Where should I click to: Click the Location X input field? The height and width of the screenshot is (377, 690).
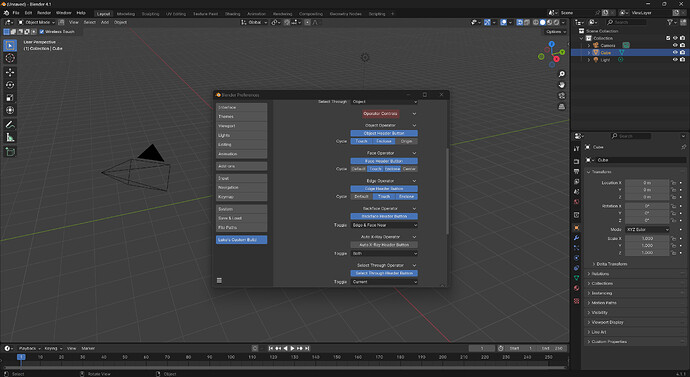[647, 183]
